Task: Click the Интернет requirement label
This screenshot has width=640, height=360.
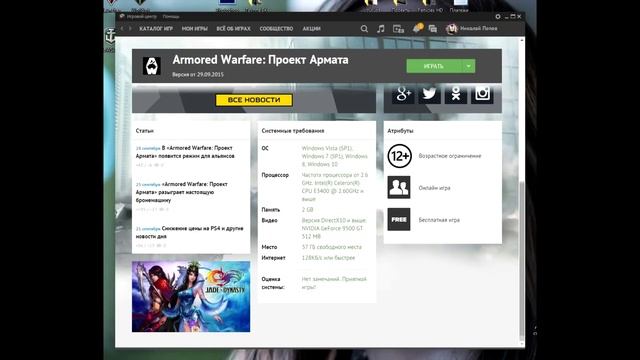Action: click(273, 258)
